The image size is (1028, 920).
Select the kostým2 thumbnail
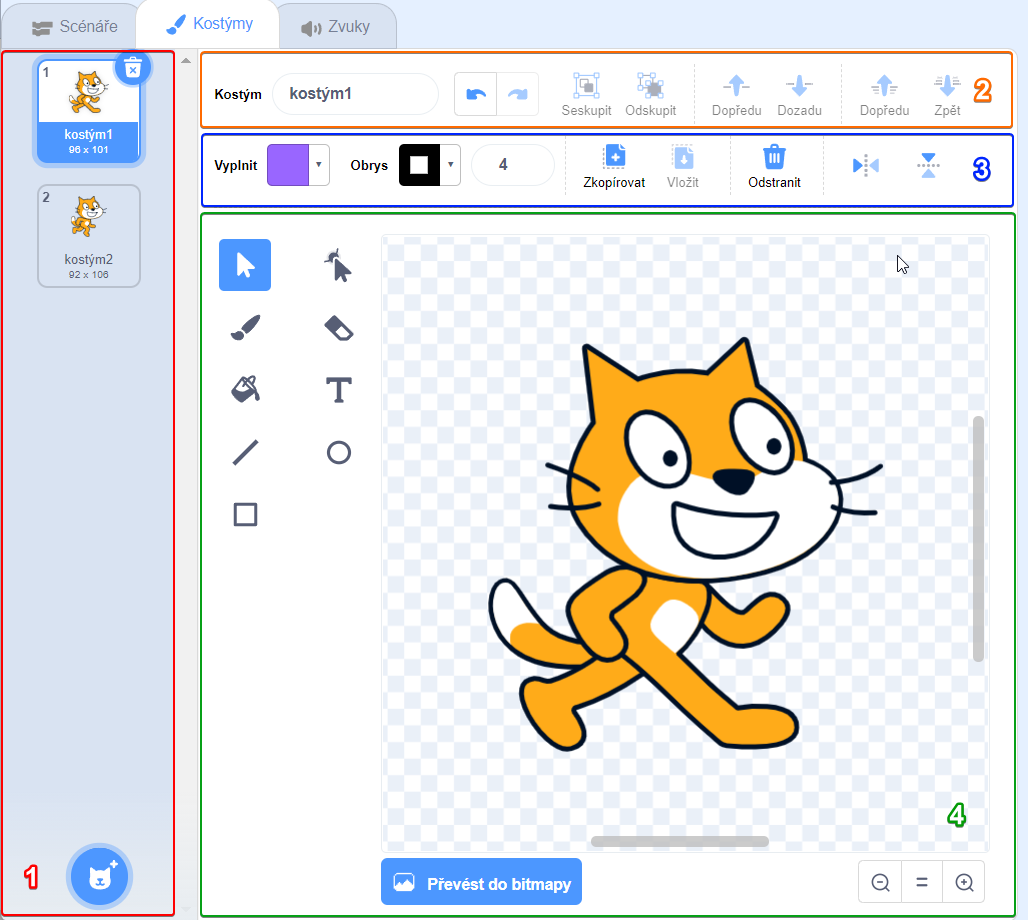[x=89, y=235]
